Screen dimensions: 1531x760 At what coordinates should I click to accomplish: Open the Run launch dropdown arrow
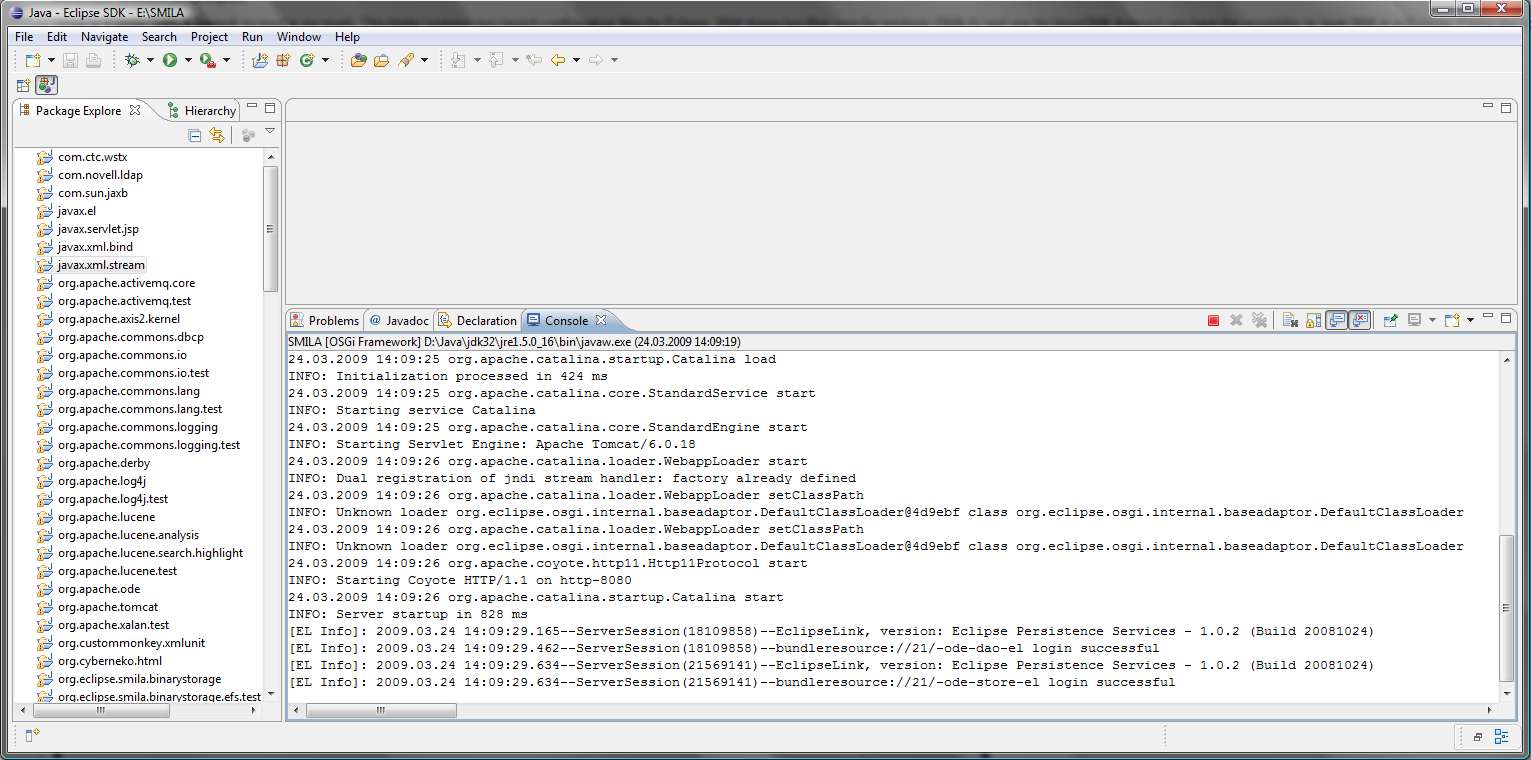pyautogui.click(x=187, y=61)
